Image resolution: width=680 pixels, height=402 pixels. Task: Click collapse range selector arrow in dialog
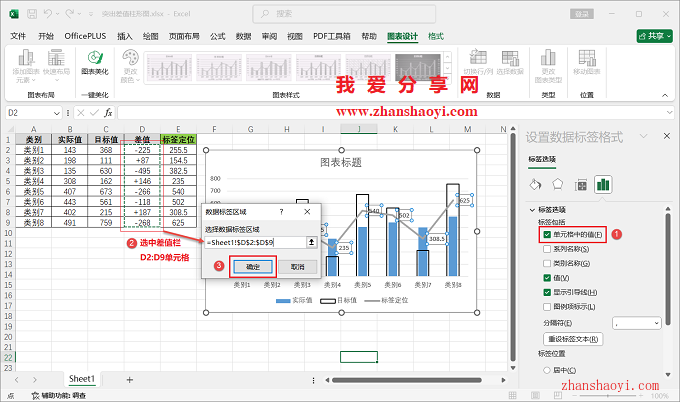tap(311, 242)
